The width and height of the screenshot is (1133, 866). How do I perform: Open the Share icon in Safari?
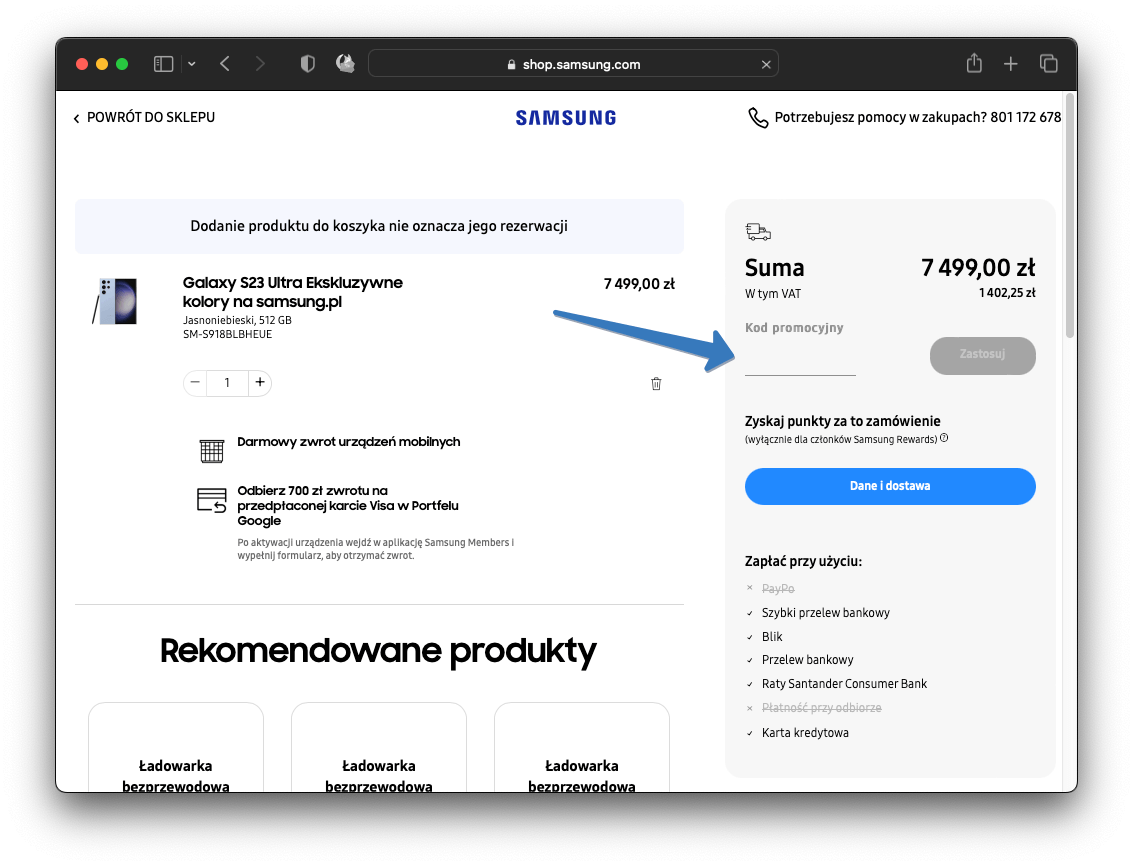tap(974, 64)
